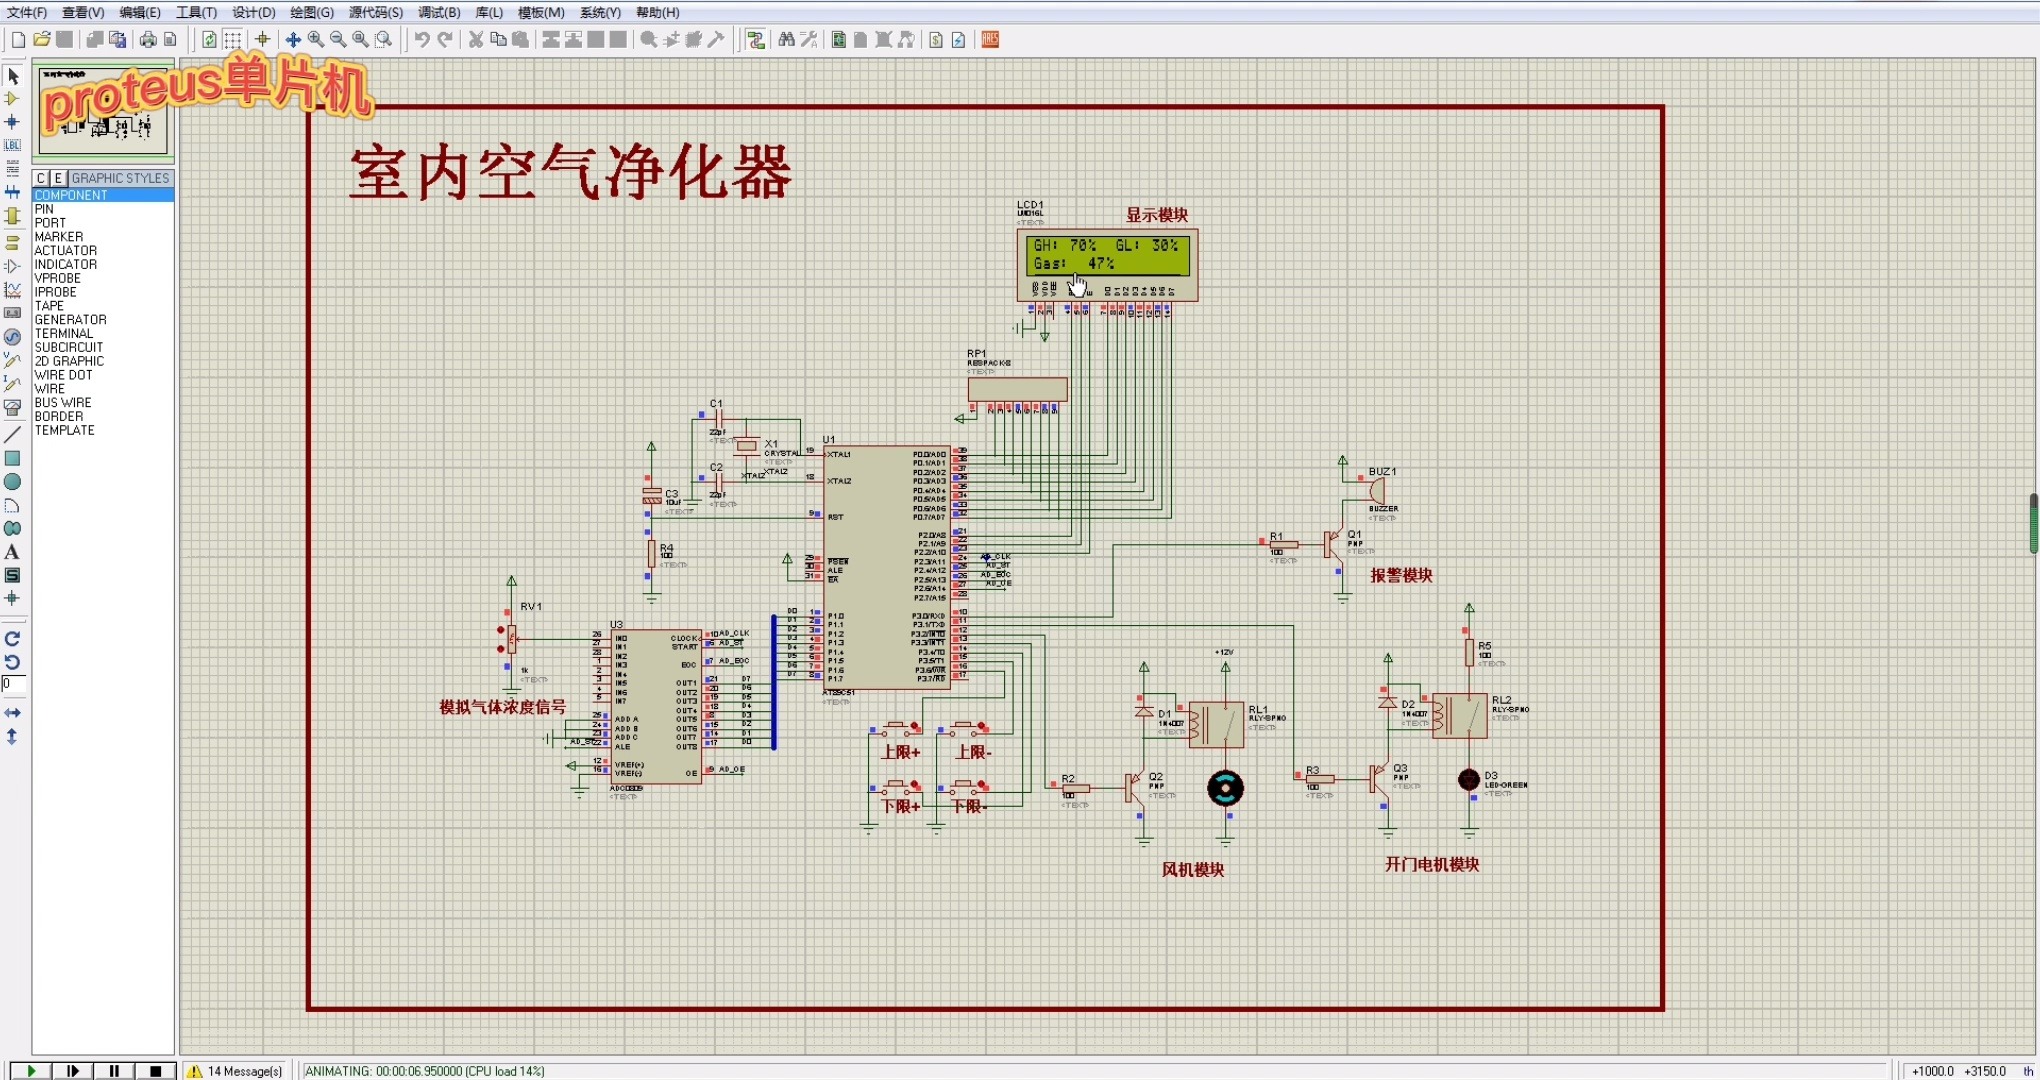Image resolution: width=2040 pixels, height=1080 pixels.
Task: Click the Open Design folder icon
Action: pyautogui.click(x=41, y=40)
